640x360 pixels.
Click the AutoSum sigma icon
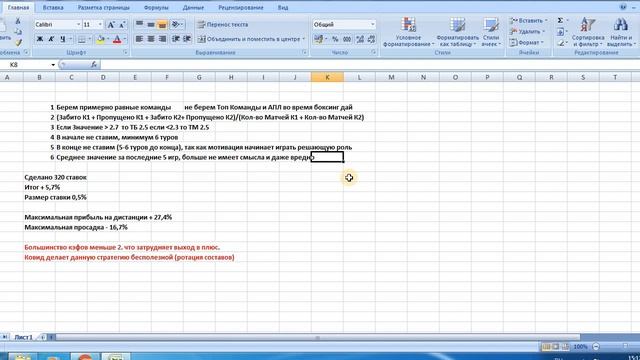[x=560, y=20]
